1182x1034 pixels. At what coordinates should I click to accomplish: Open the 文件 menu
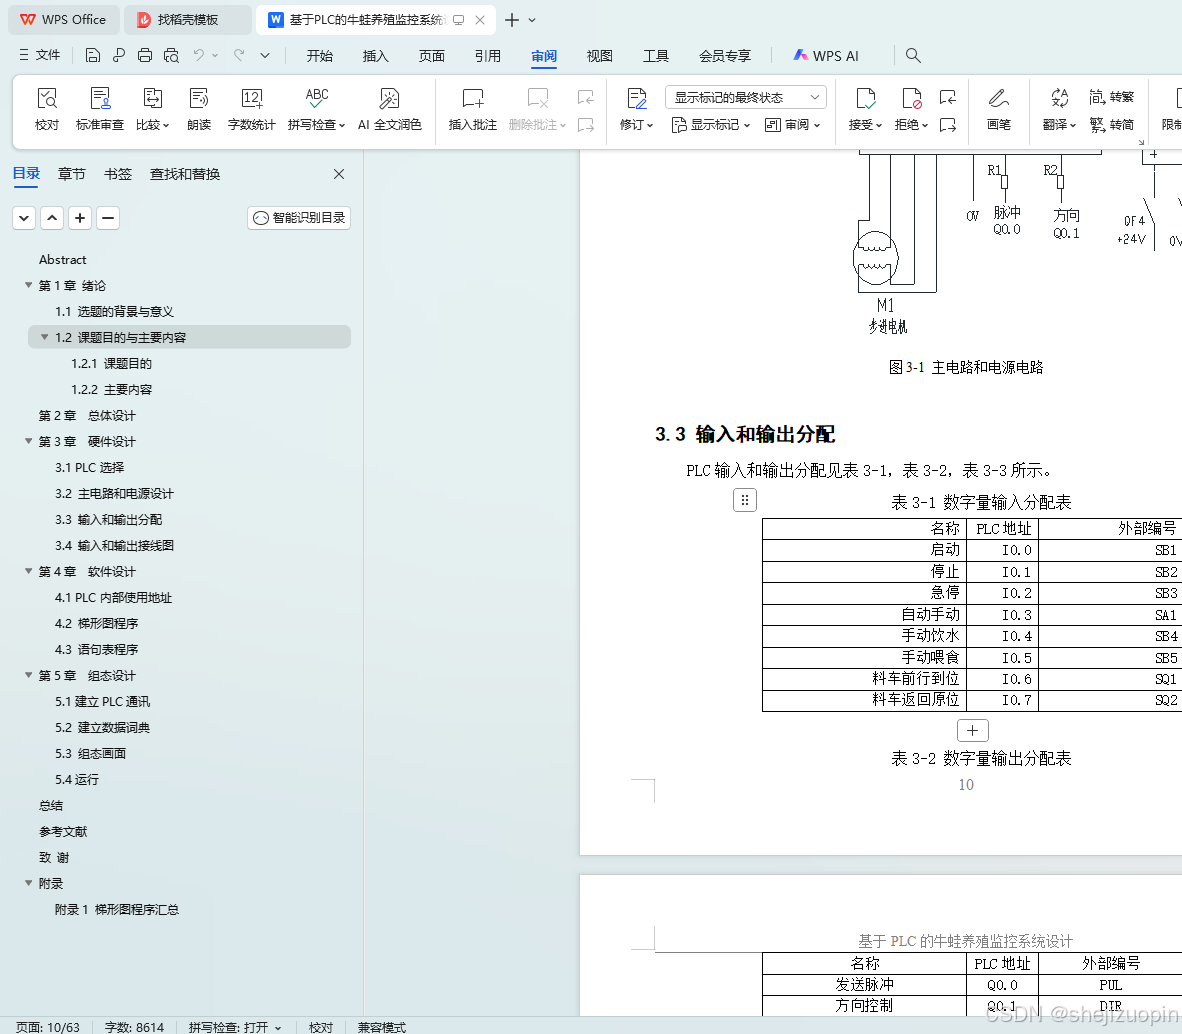(39, 55)
